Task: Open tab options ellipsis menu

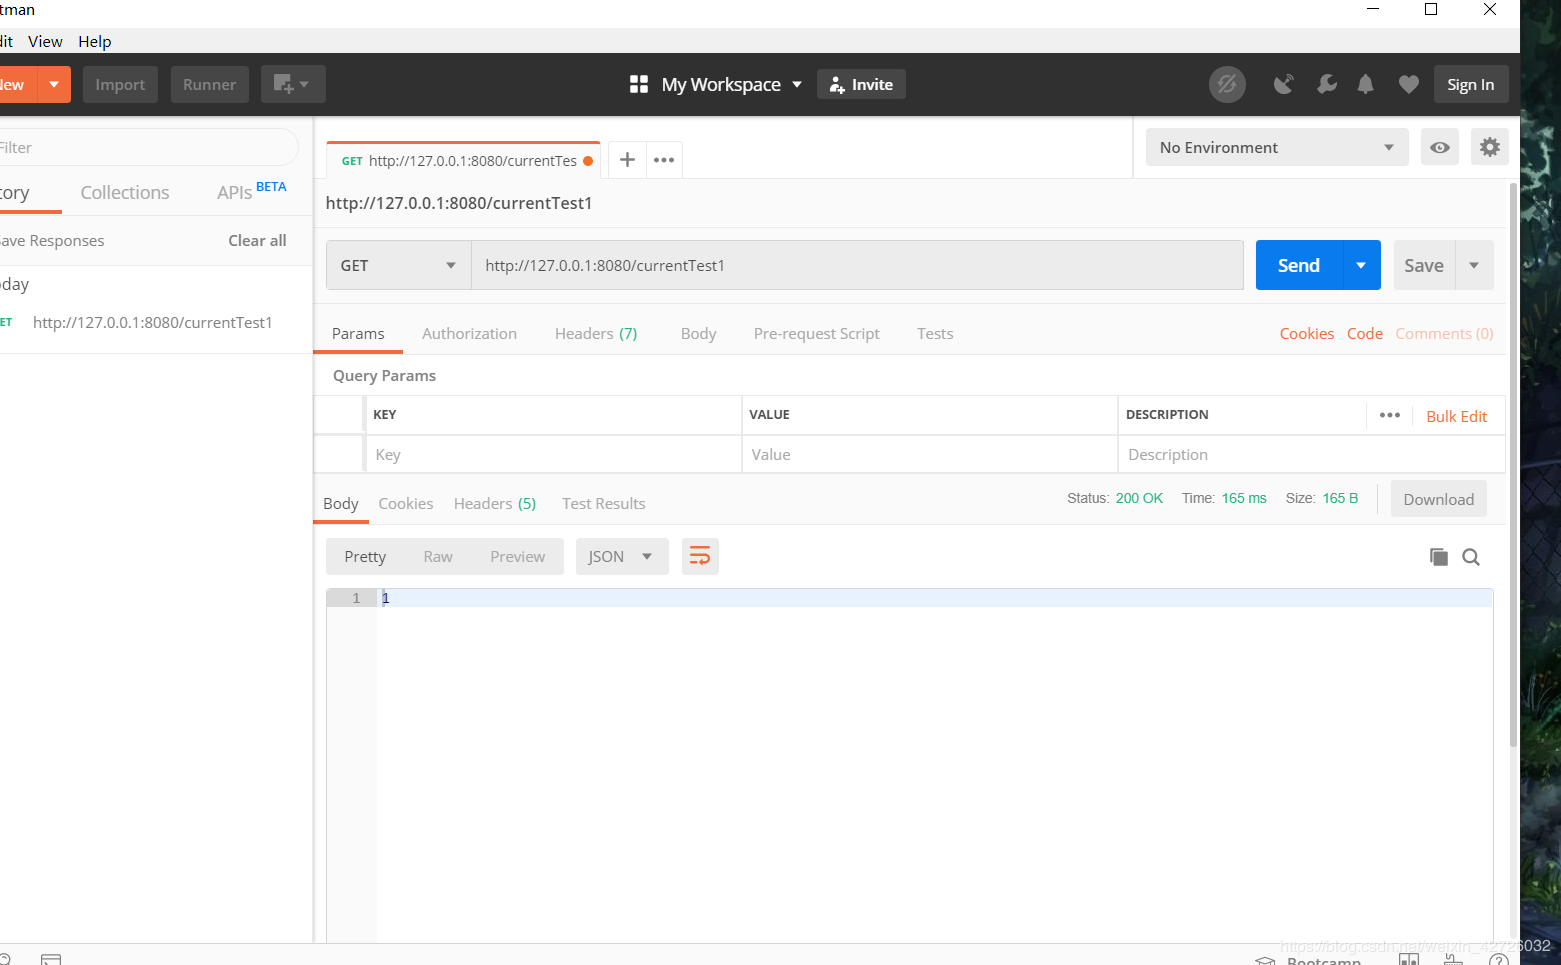Action: pos(664,160)
